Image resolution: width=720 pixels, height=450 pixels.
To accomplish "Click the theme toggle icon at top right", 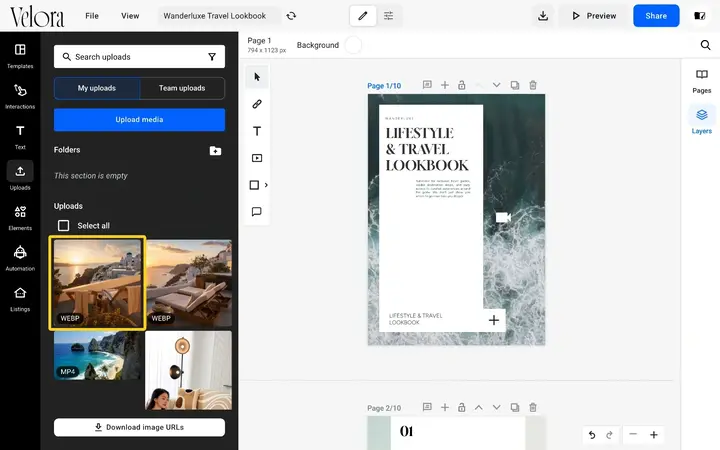I will 699,16.
